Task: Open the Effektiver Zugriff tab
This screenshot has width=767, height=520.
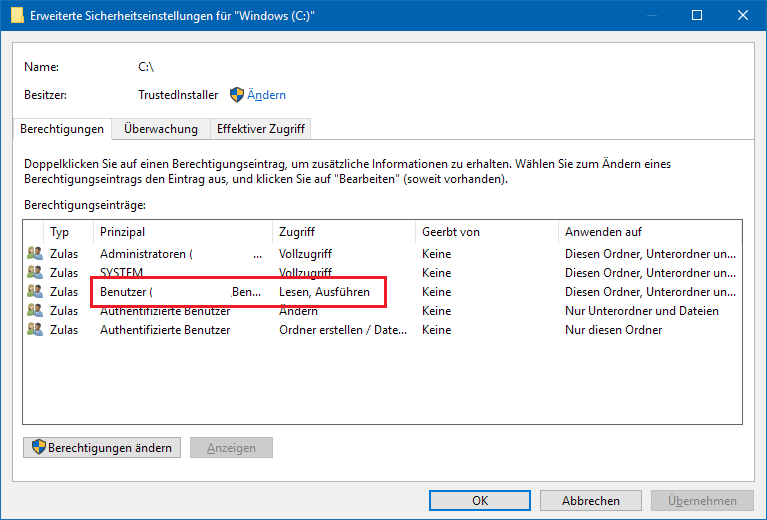Action: [x=261, y=129]
